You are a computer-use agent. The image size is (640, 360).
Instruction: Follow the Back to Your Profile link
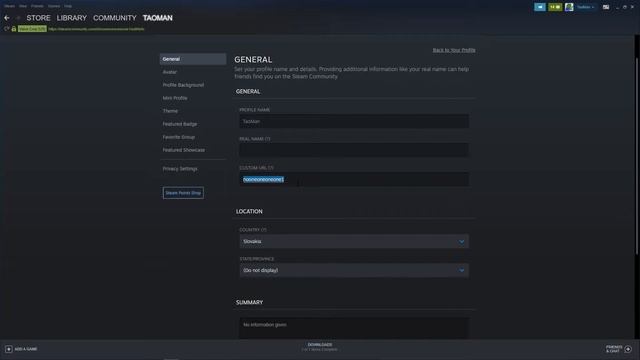click(x=454, y=50)
